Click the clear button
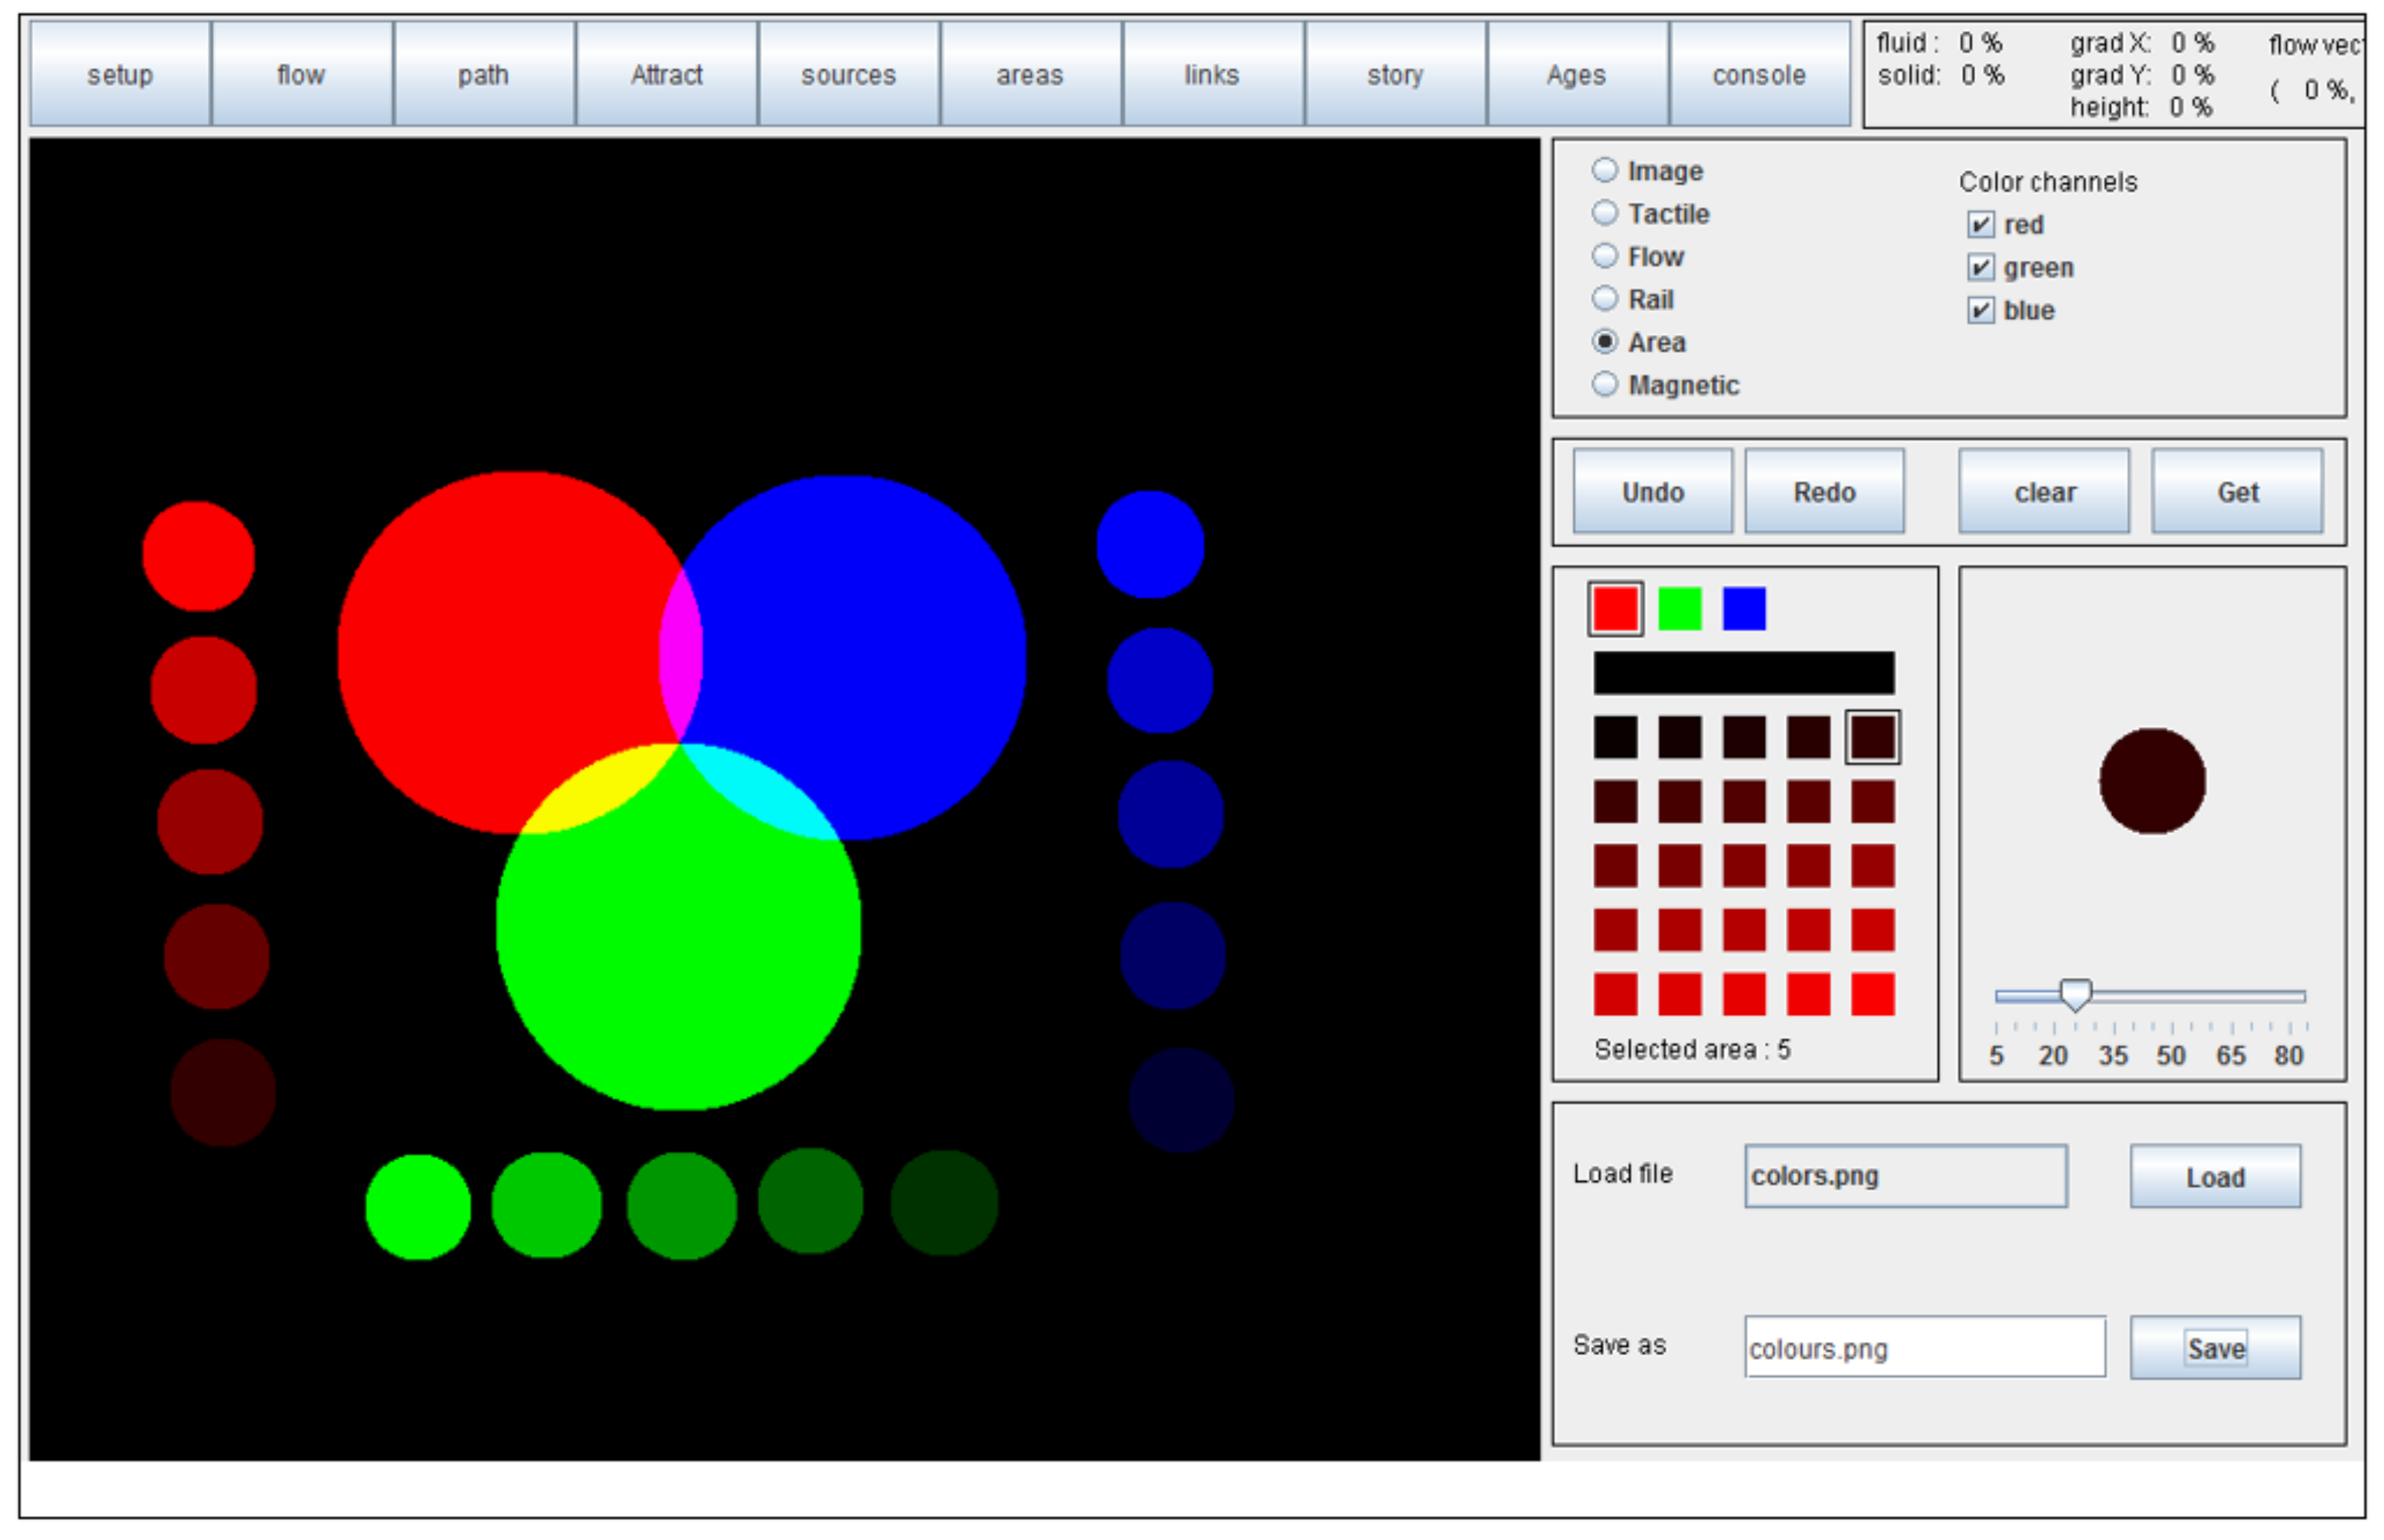2384x1540 pixels. point(2043,491)
